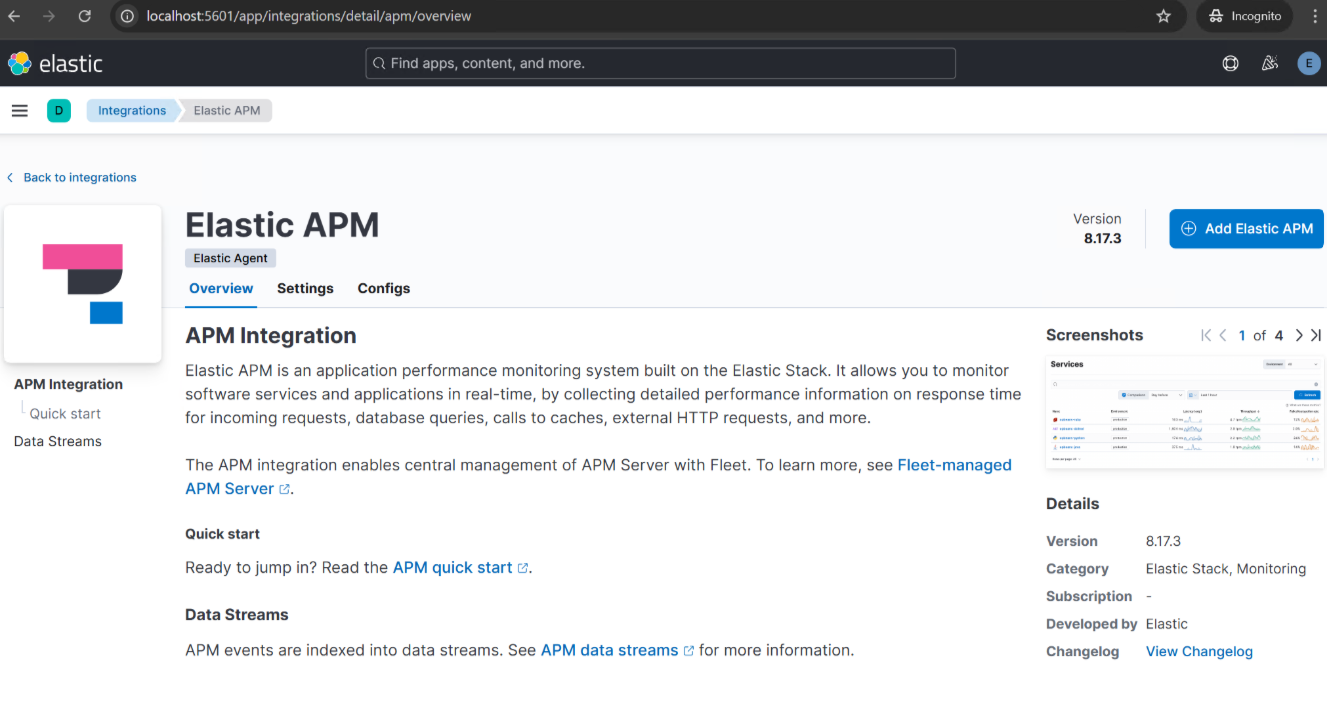The image size is (1327, 715).
Task: Go back to integrations link
Action: [79, 178]
